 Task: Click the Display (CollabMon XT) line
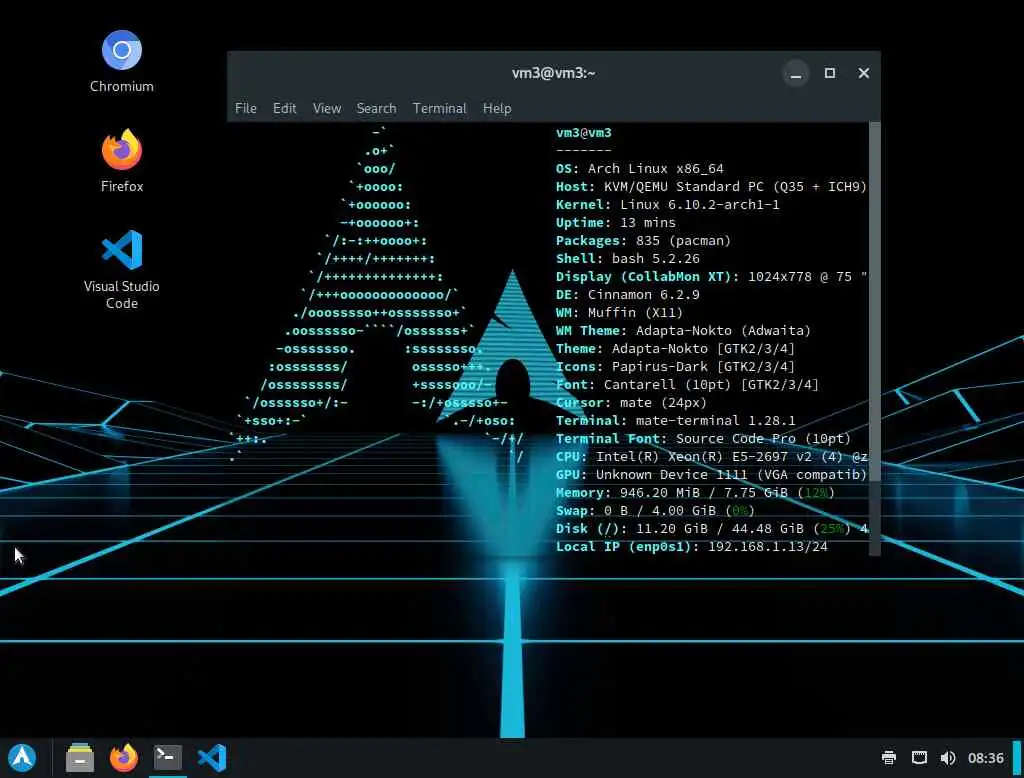point(711,276)
